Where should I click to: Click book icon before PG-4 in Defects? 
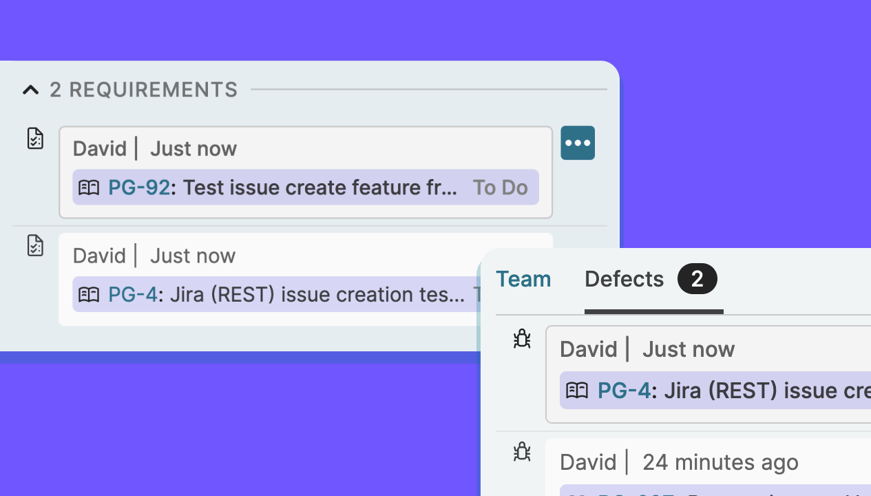pos(577,391)
